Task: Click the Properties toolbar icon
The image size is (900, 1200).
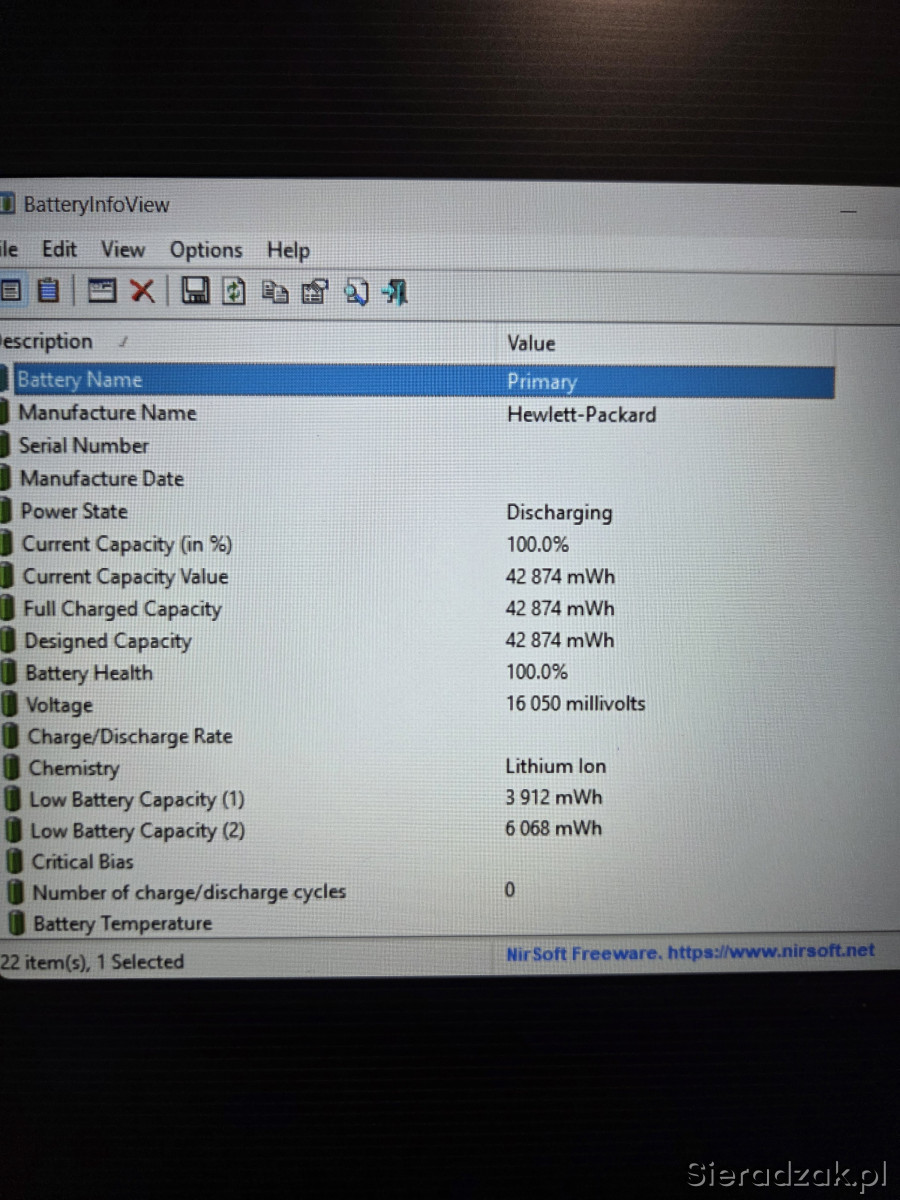Action: point(315,292)
